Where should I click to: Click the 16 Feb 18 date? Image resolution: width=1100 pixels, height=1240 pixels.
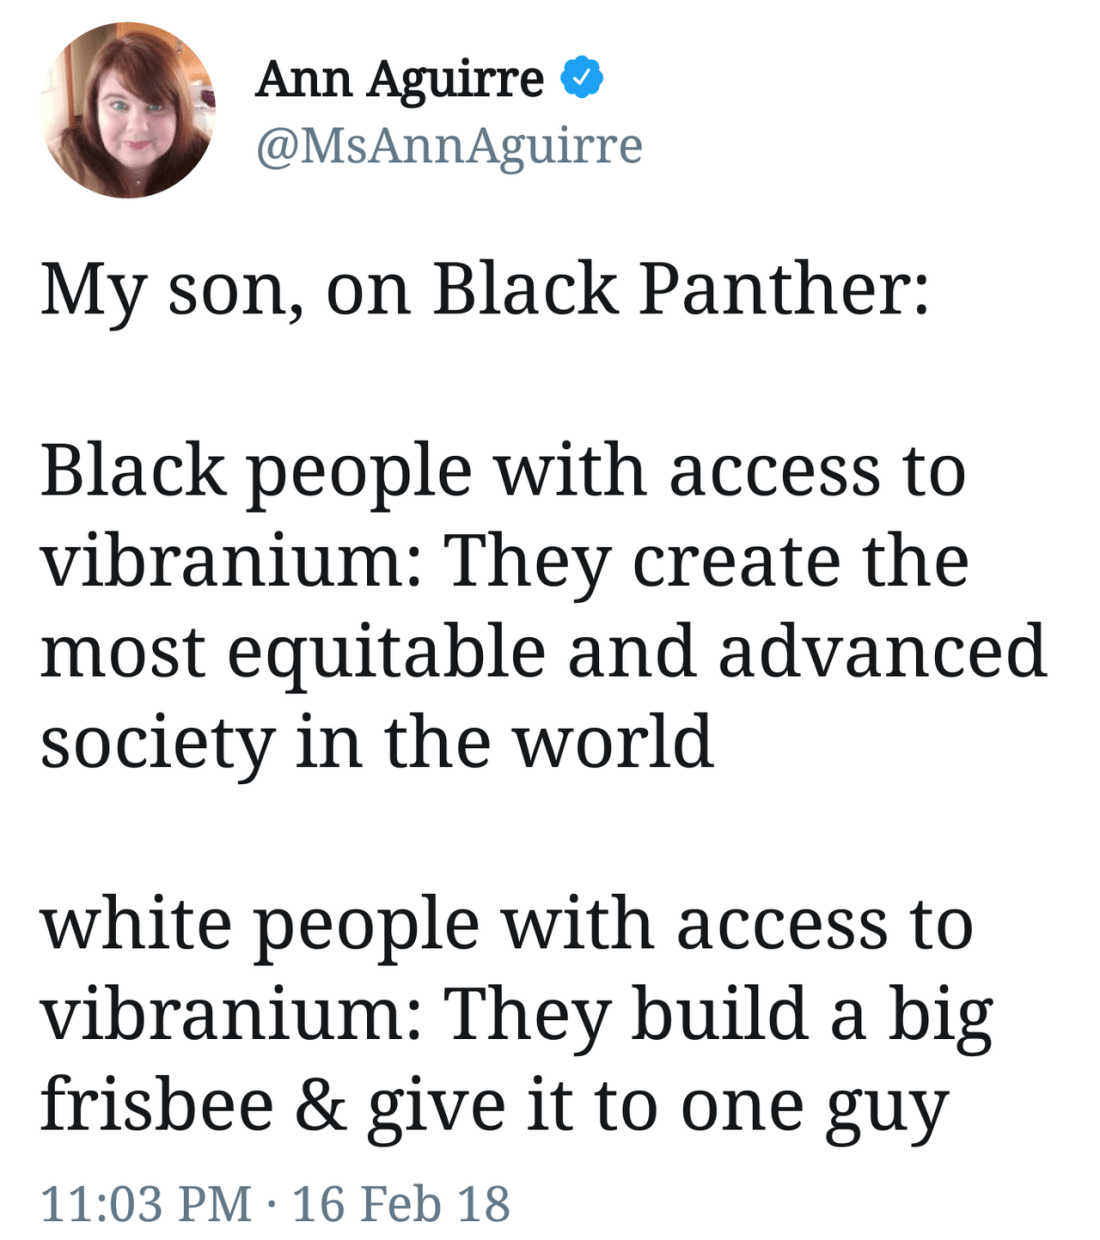[400, 1203]
